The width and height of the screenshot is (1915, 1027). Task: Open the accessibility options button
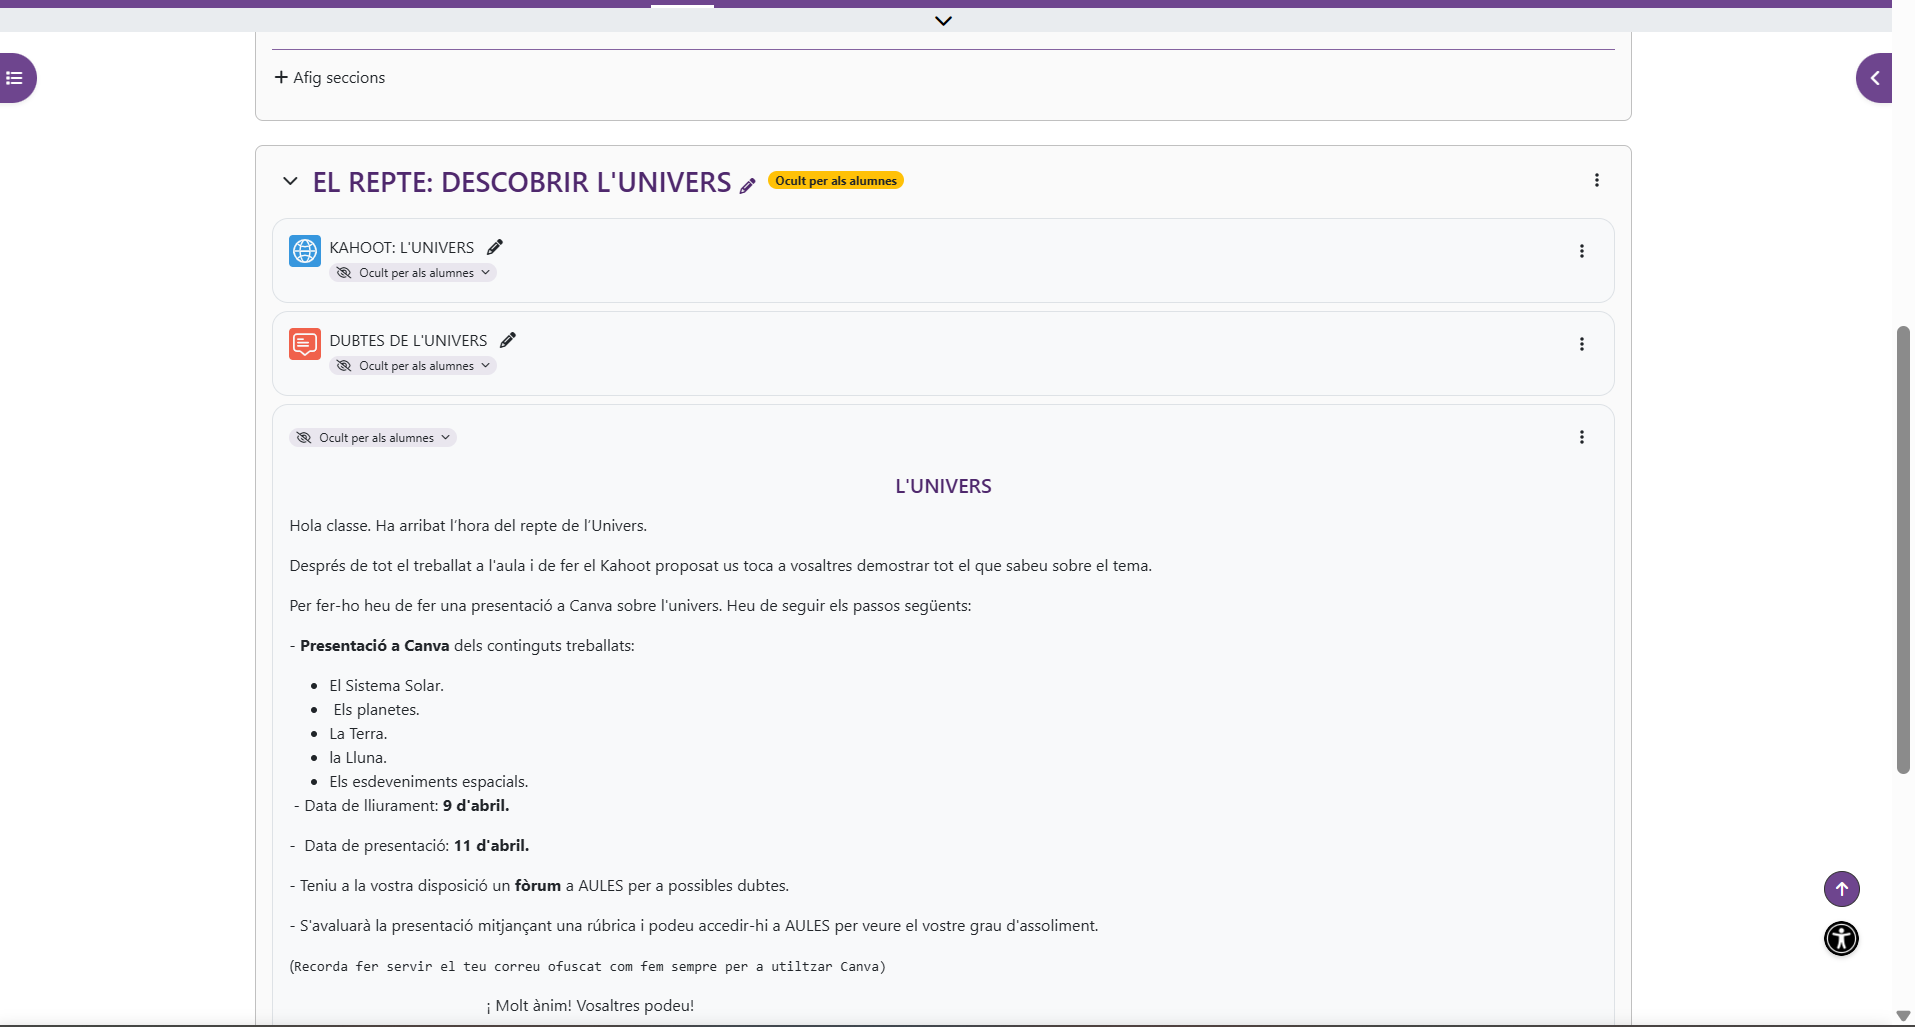point(1841,938)
